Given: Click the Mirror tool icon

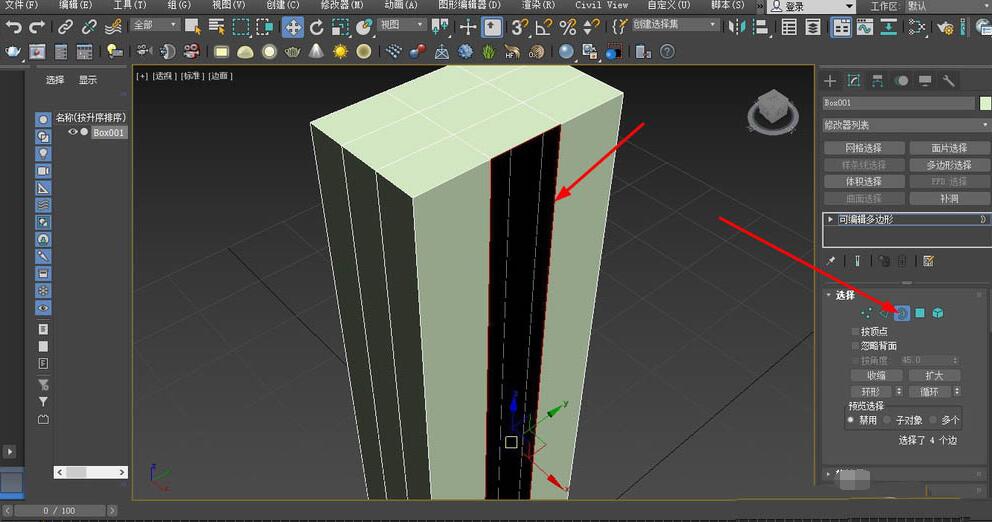Looking at the screenshot, I should point(736,27).
